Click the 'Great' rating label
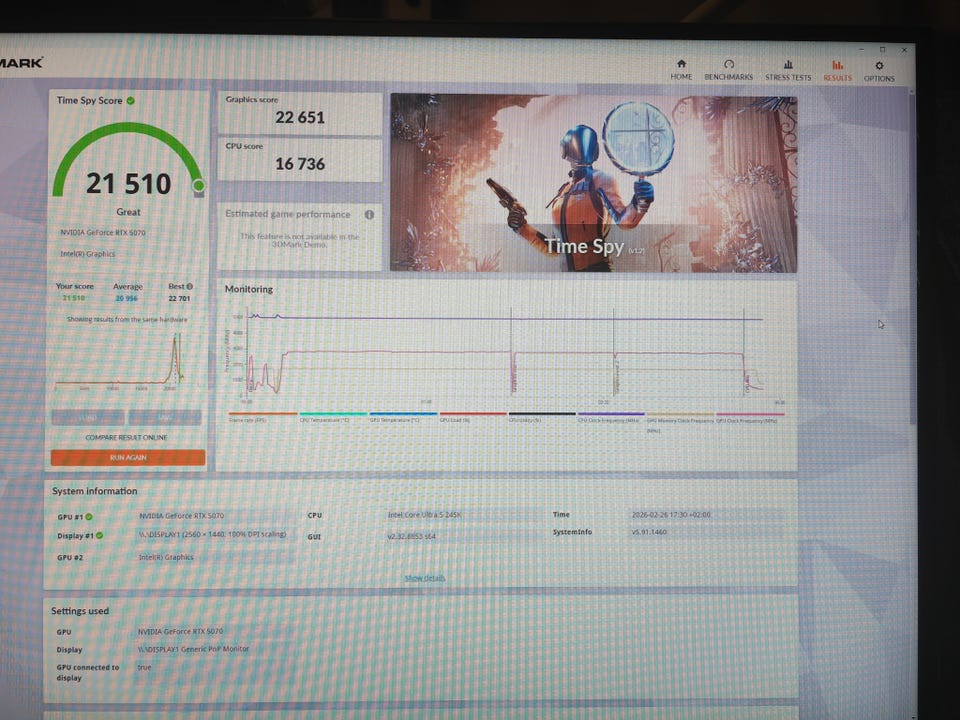The width and height of the screenshot is (960, 720). pos(128,212)
